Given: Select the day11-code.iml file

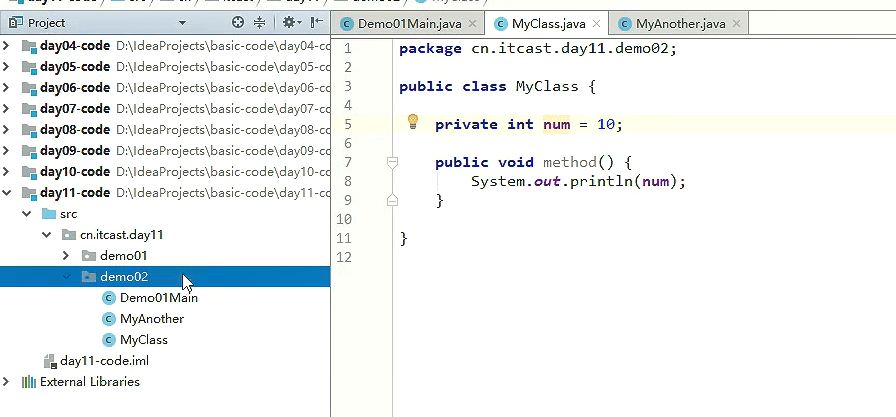Looking at the screenshot, I should click(x=165, y=361).
